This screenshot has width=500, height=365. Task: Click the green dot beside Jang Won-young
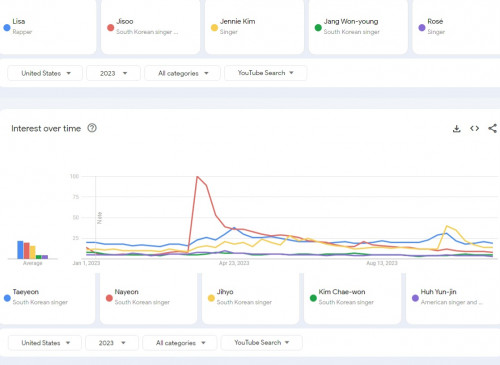(x=318, y=28)
